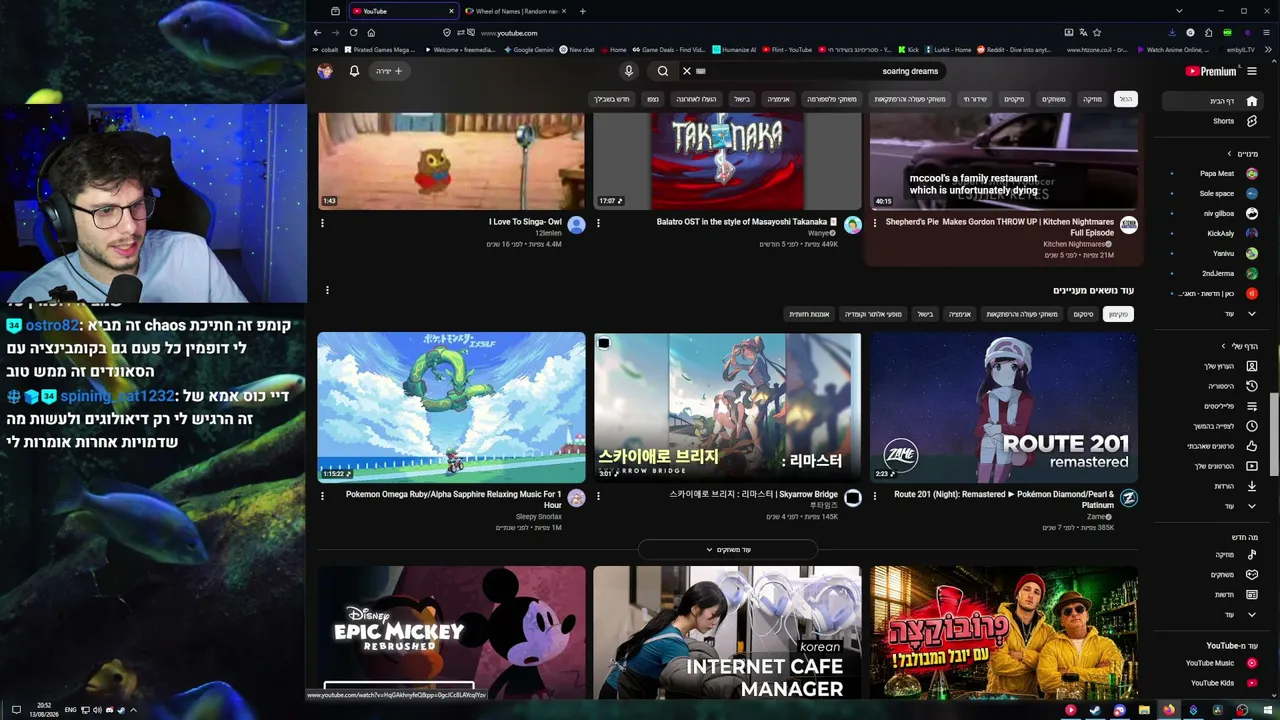The height and width of the screenshot is (720, 1280).
Task: Reload the page in browser toolbar
Action: [353, 33]
